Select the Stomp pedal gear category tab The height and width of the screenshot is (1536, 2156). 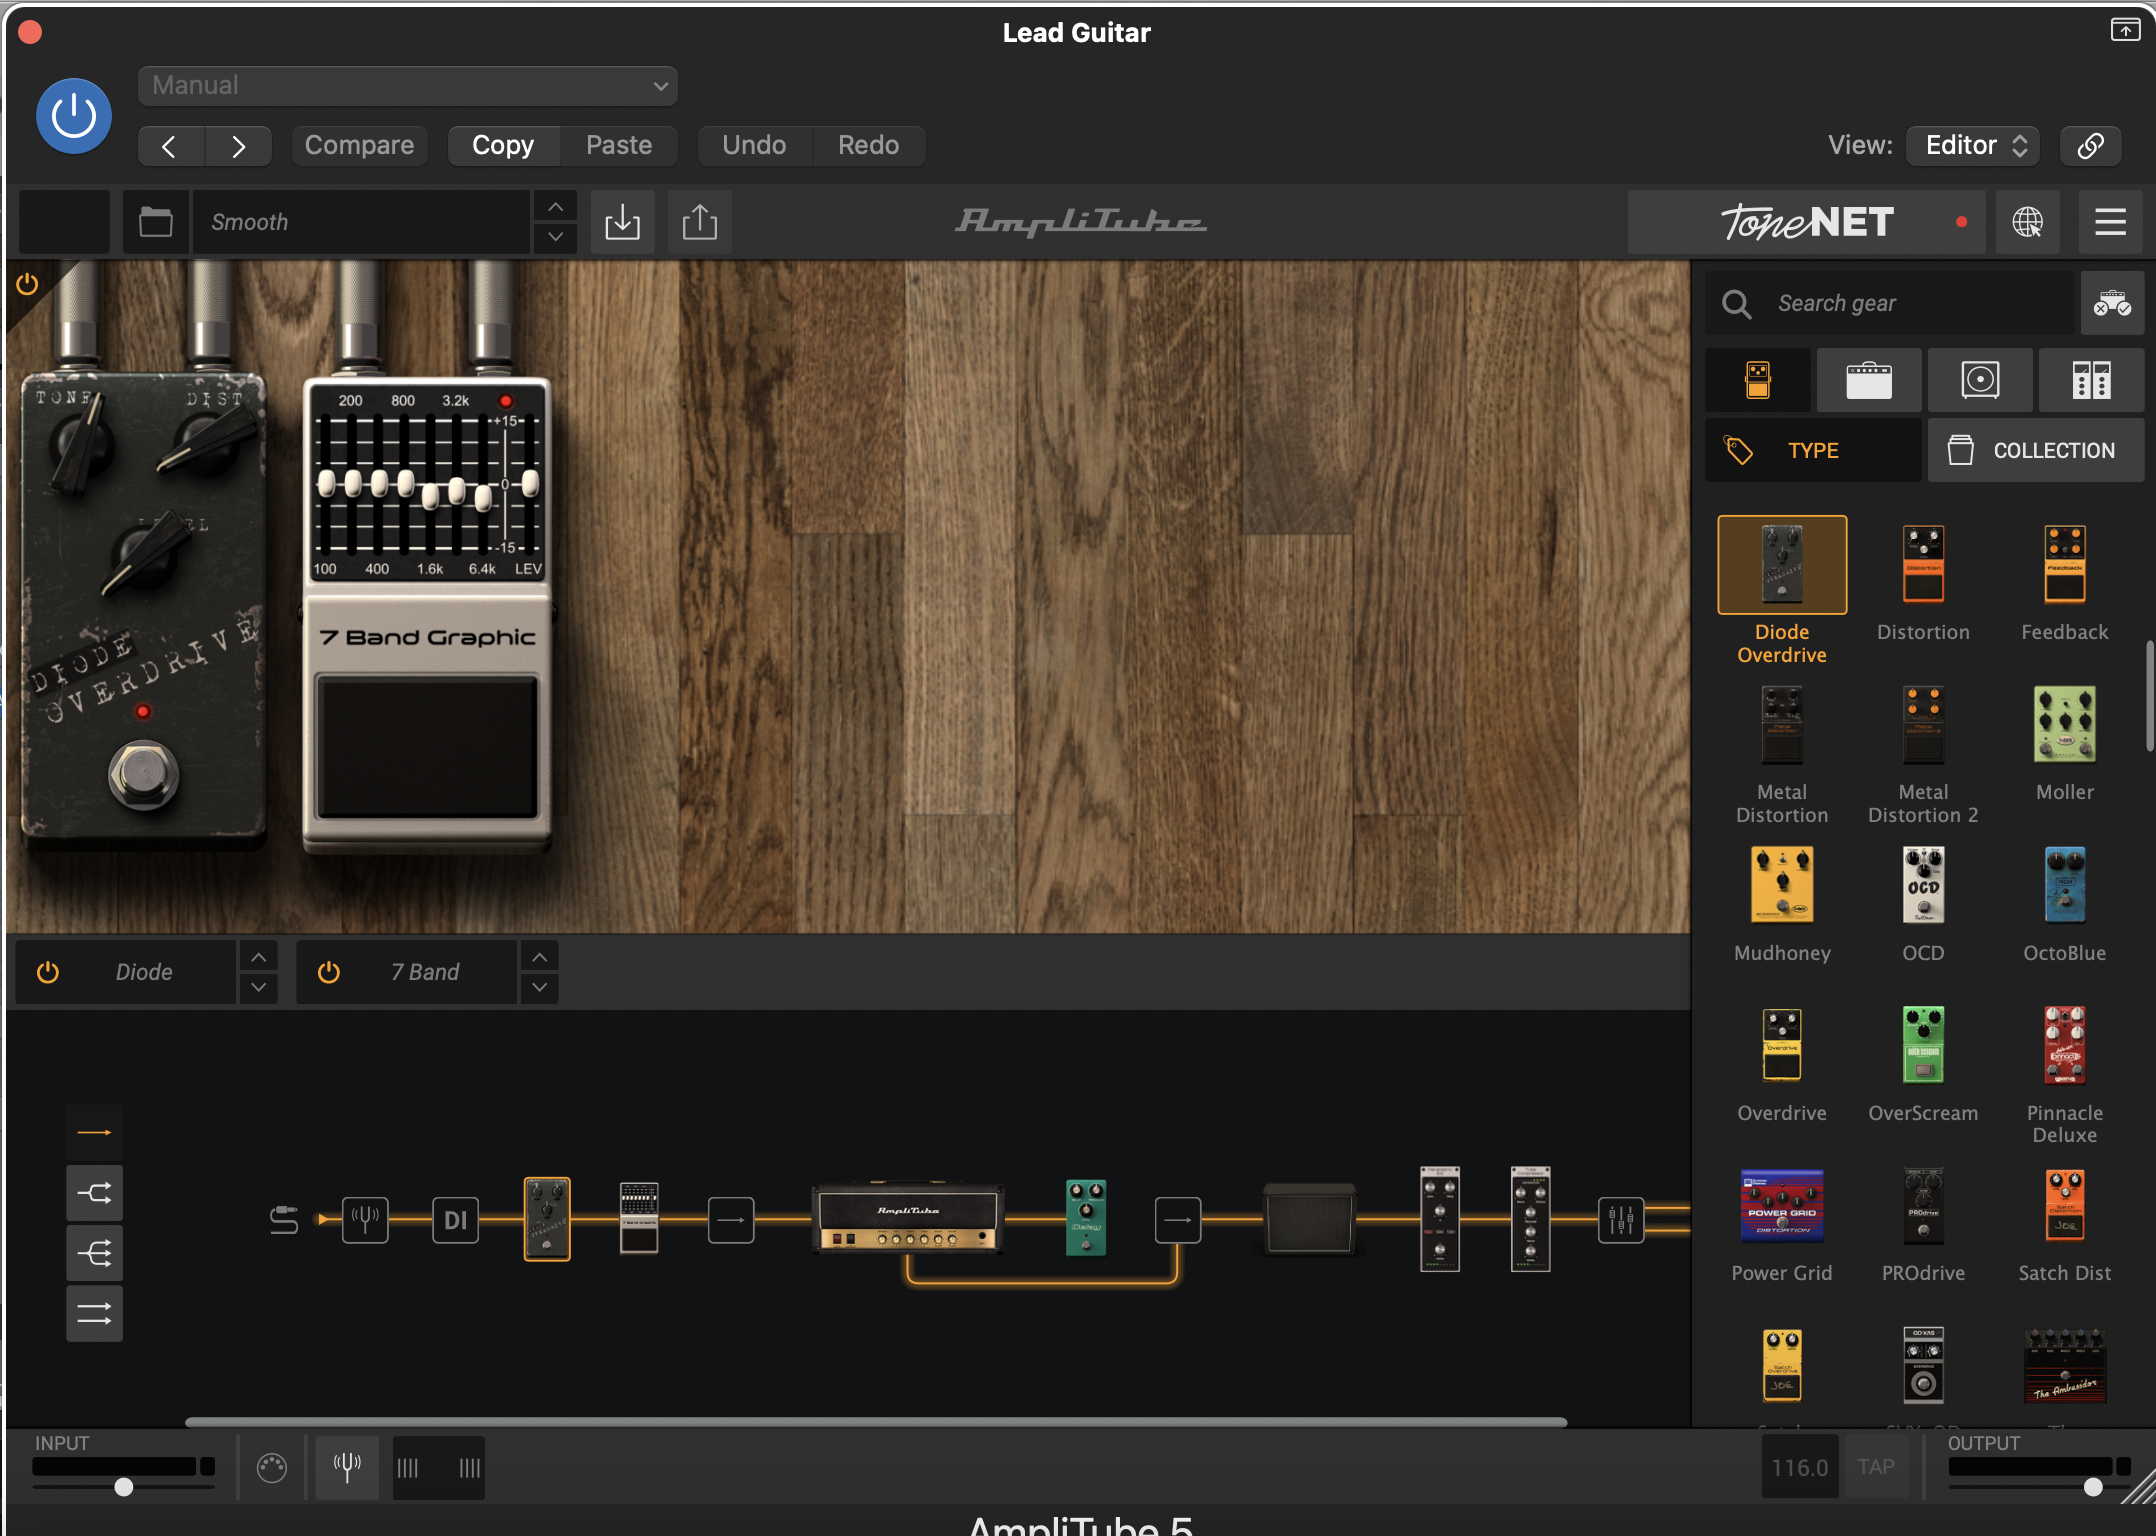(1758, 380)
